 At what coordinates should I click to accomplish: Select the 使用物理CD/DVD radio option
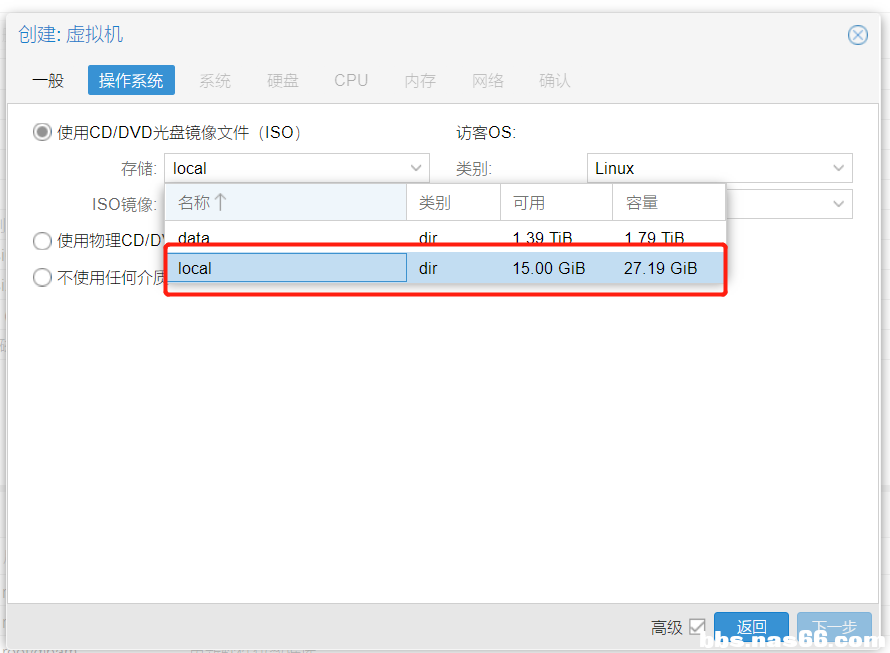click(x=42, y=240)
